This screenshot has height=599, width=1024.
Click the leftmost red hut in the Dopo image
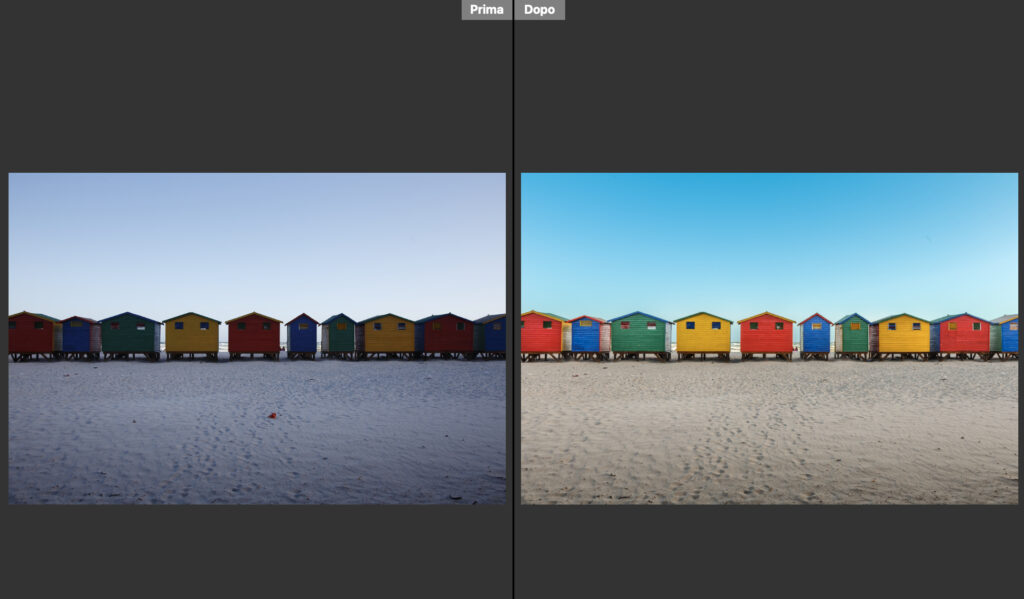point(542,335)
